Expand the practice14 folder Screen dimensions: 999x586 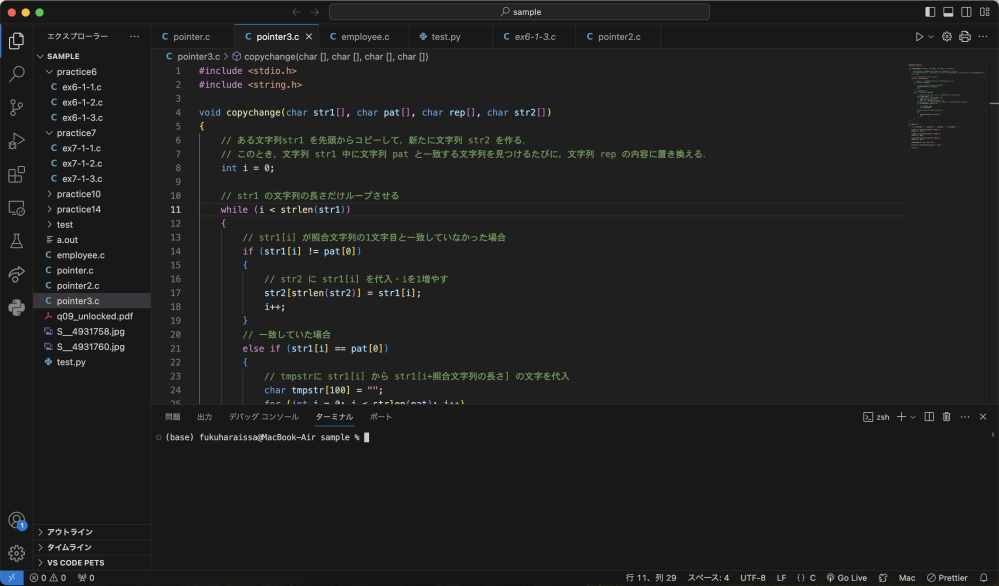coord(92,210)
